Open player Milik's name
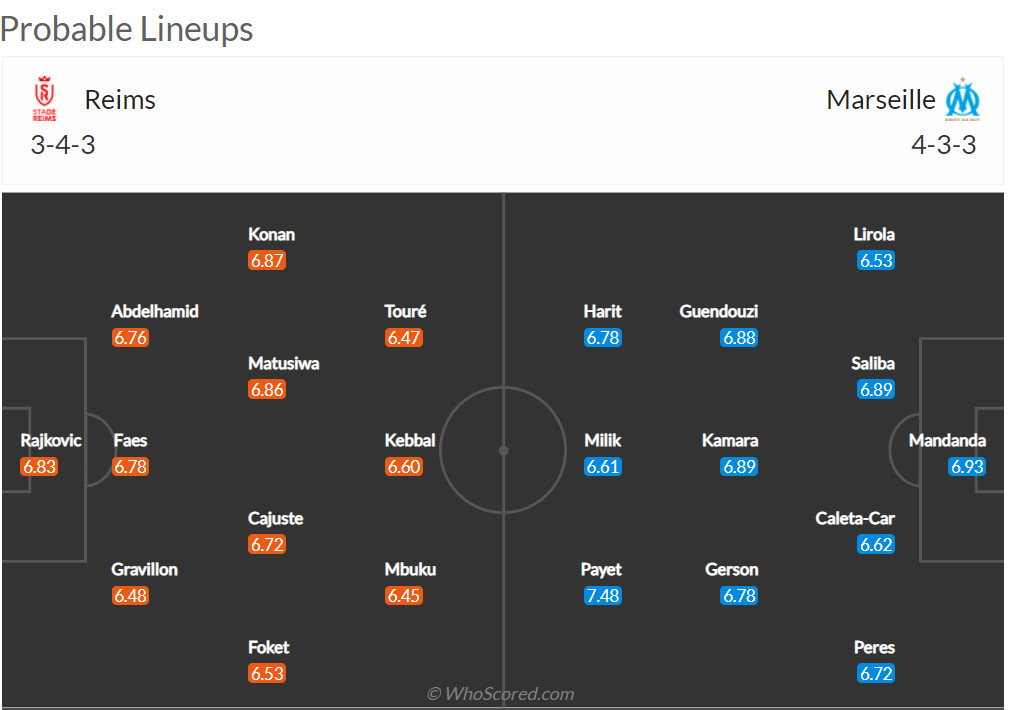Viewport: 1011px width, 710px height. pyautogui.click(x=602, y=441)
